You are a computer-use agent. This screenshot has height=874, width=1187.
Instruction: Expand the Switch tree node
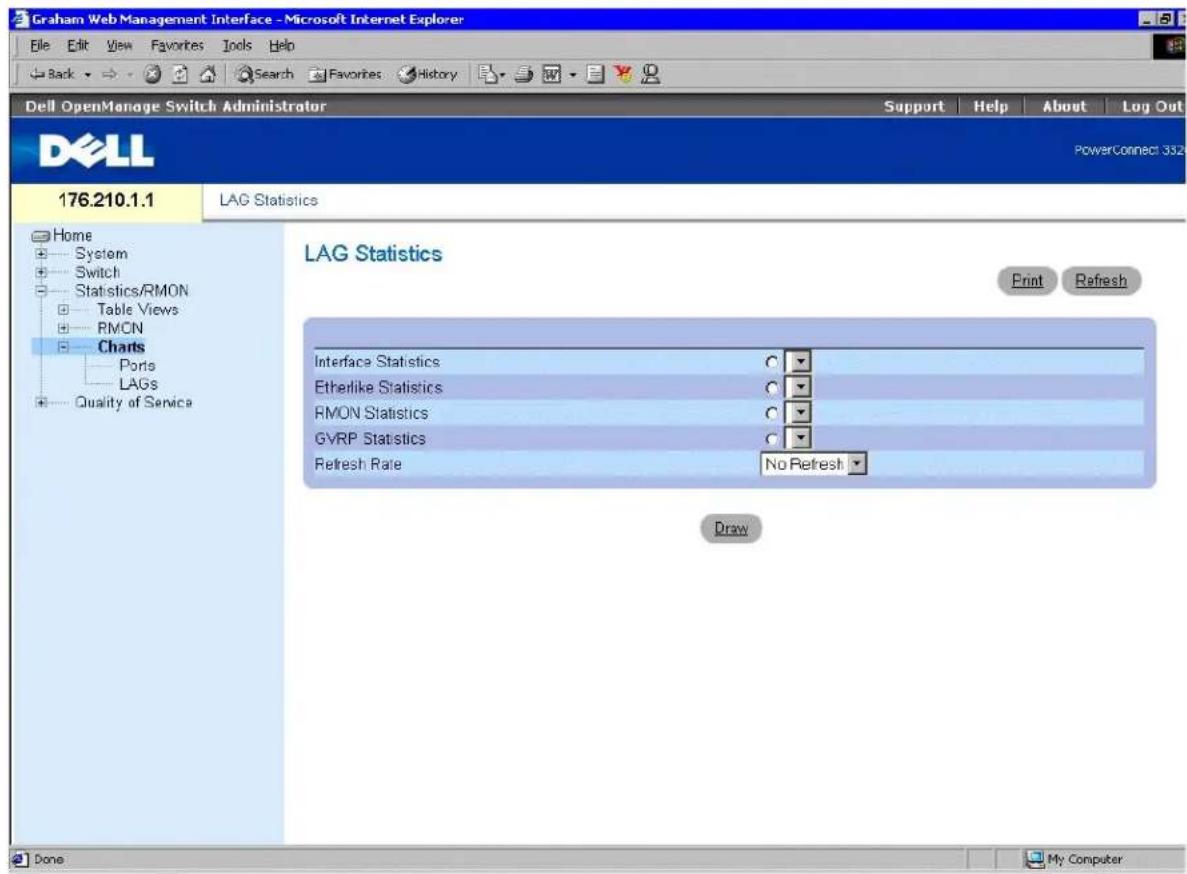[x=42, y=272]
